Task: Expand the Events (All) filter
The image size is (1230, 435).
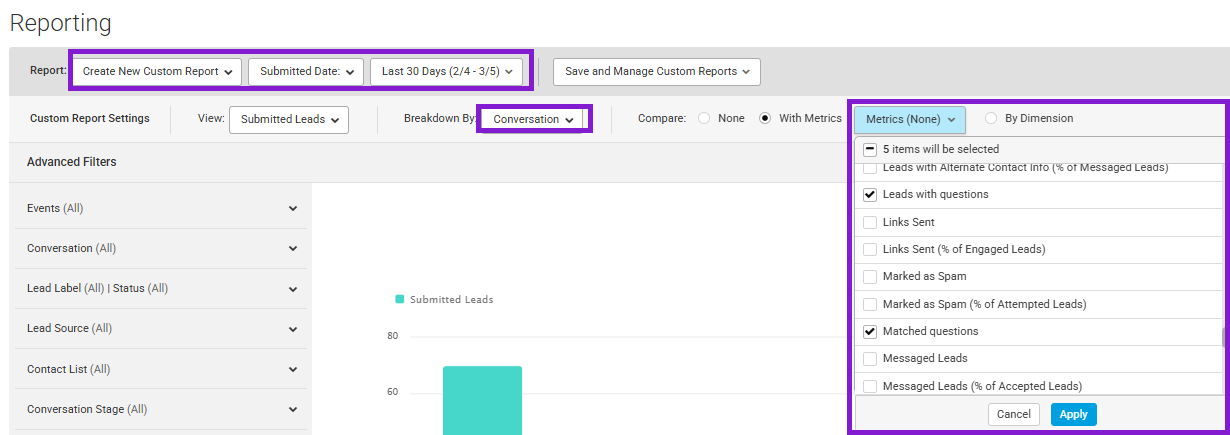Action: (x=160, y=208)
